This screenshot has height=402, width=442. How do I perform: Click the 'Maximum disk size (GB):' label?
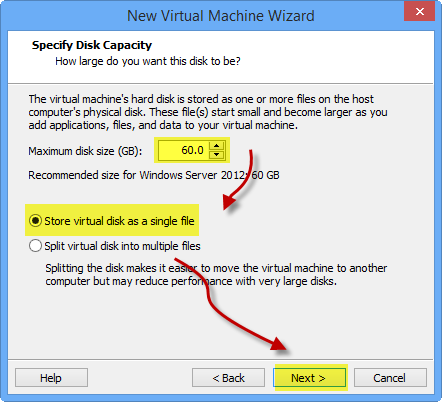point(85,151)
